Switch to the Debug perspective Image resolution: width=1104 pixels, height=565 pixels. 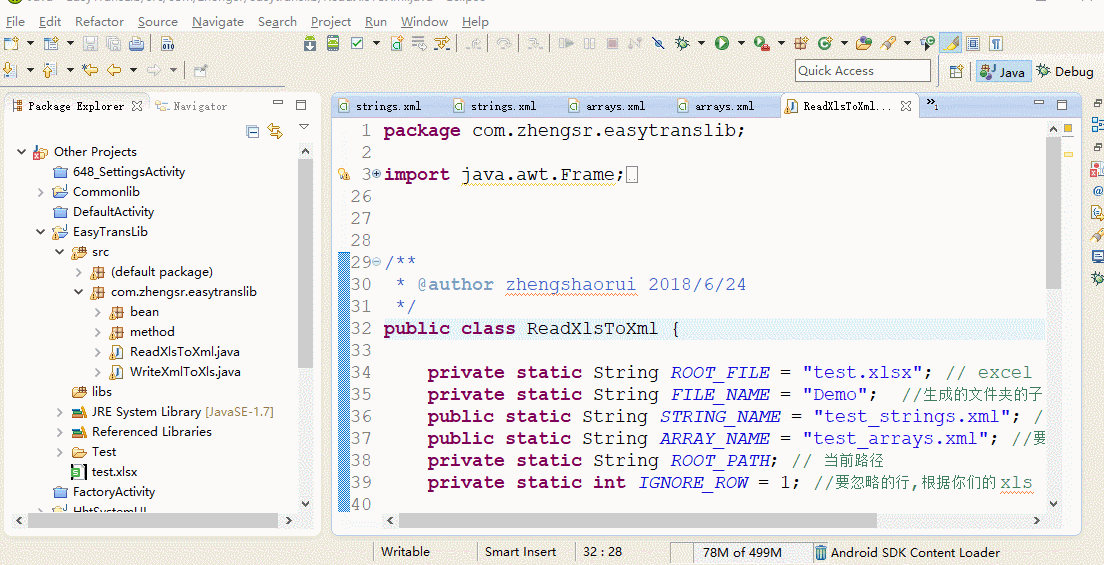(1065, 72)
